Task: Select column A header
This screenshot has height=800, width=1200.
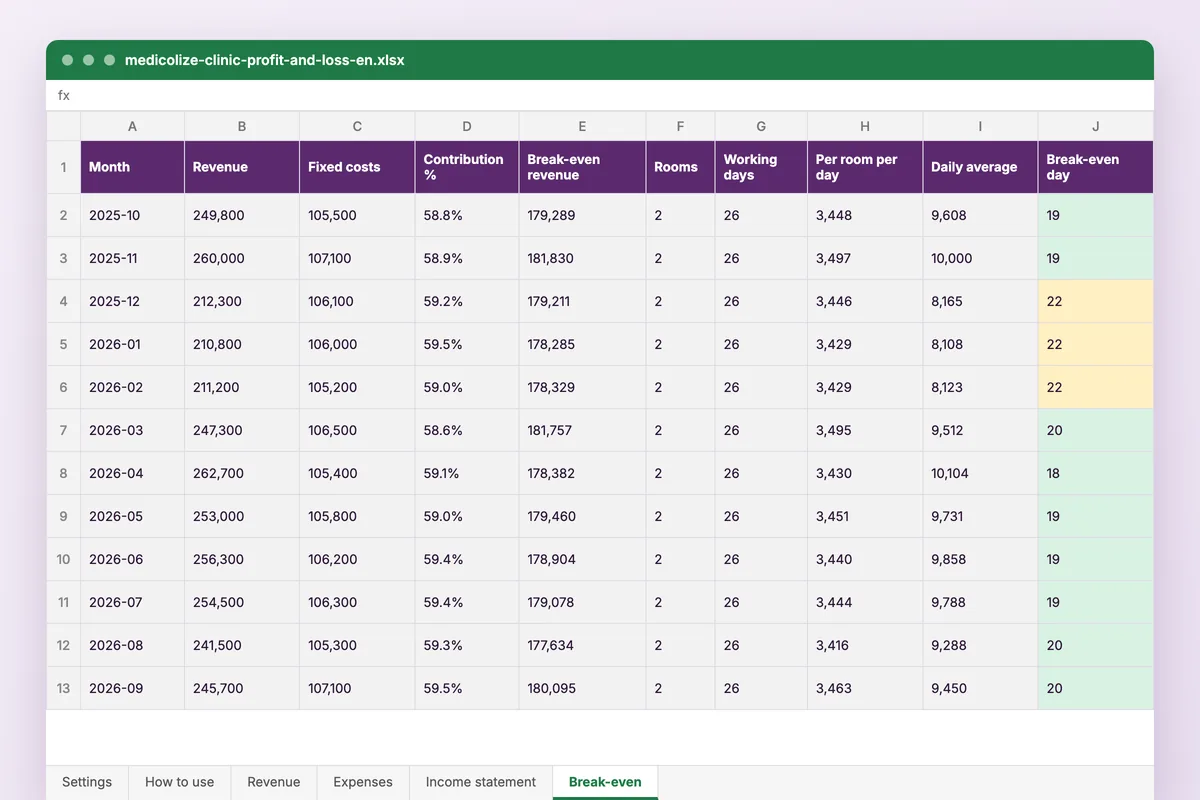Action: pyautogui.click(x=132, y=126)
